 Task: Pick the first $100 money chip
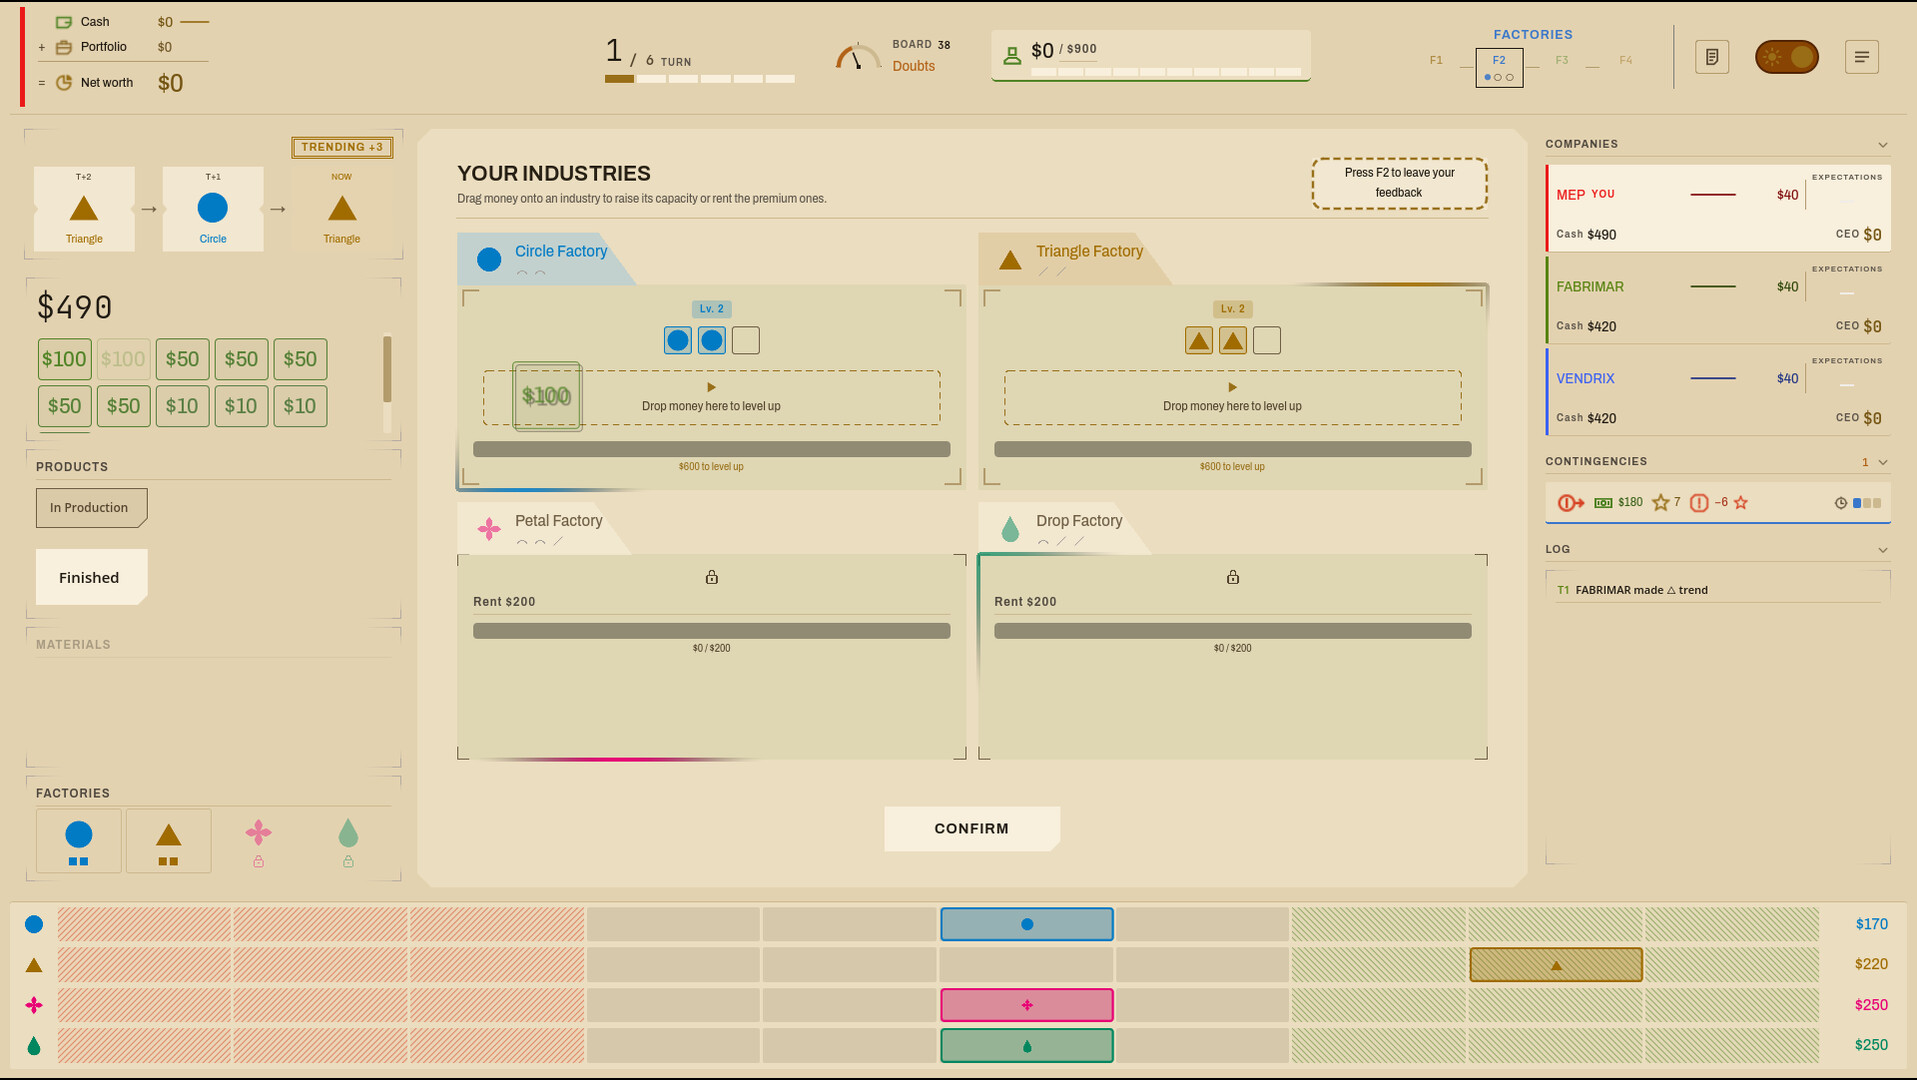[x=64, y=359]
